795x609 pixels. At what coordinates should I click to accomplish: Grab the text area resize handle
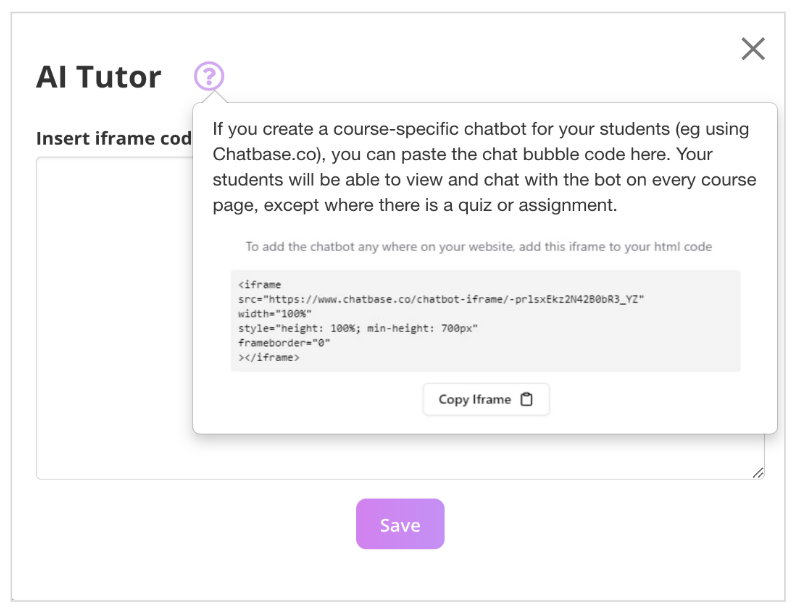[758, 472]
